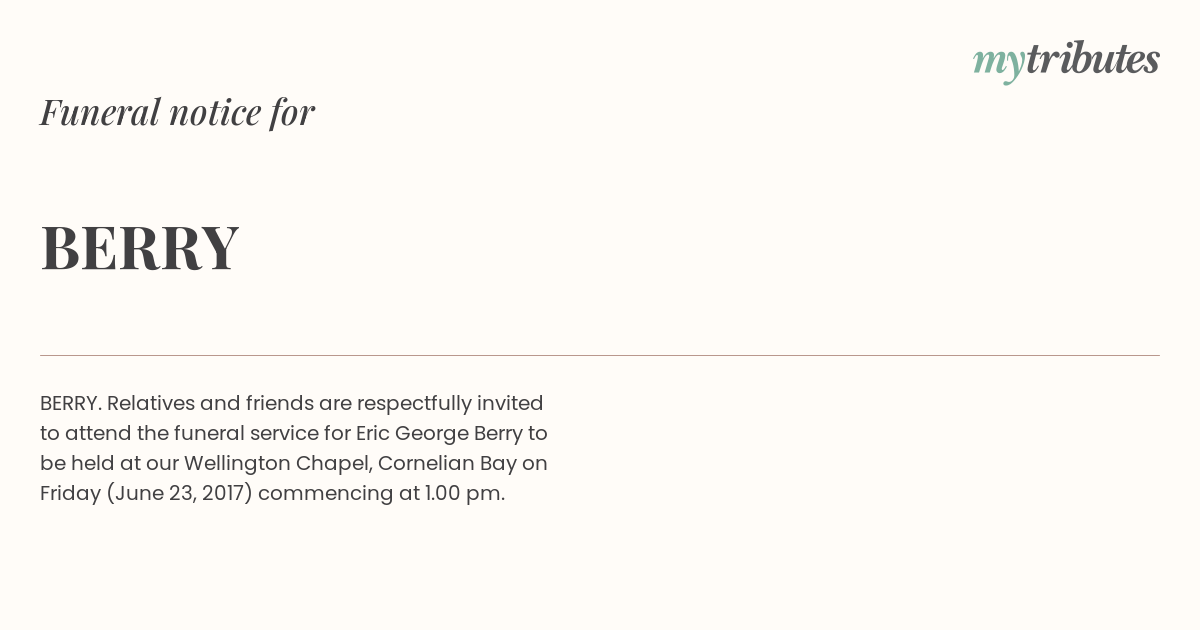Click 'Relatives and friends' in the notice text
This screenshot has height=630, width=1200.
[209, 403]
